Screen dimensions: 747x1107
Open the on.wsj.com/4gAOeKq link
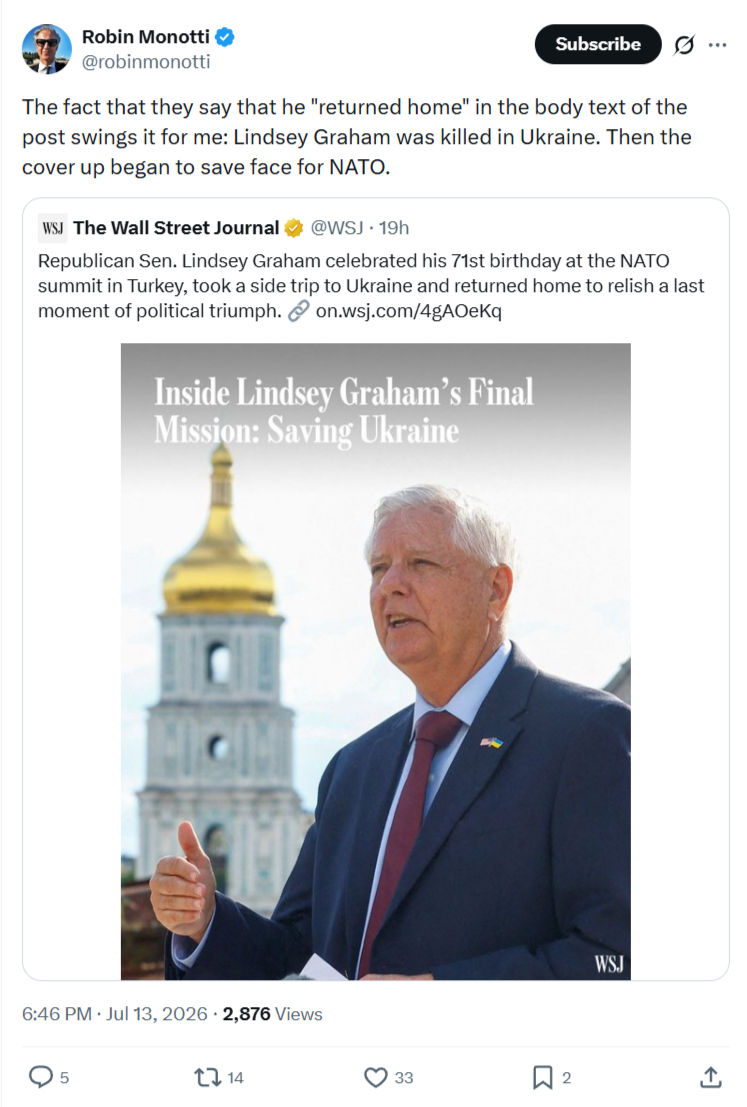pyautogui.click(x=408, y=311)
